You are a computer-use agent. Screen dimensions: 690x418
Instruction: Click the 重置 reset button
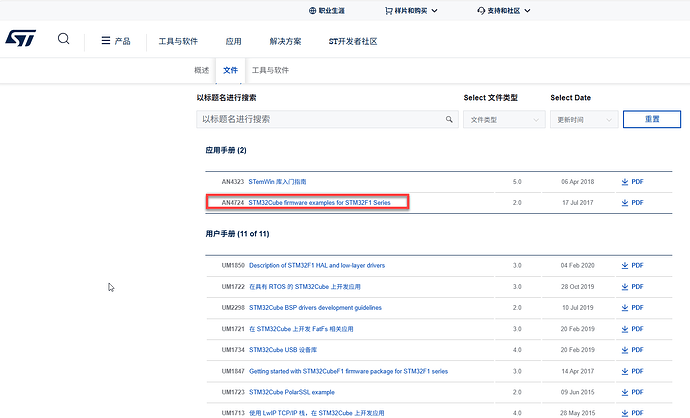coord(652,119)
